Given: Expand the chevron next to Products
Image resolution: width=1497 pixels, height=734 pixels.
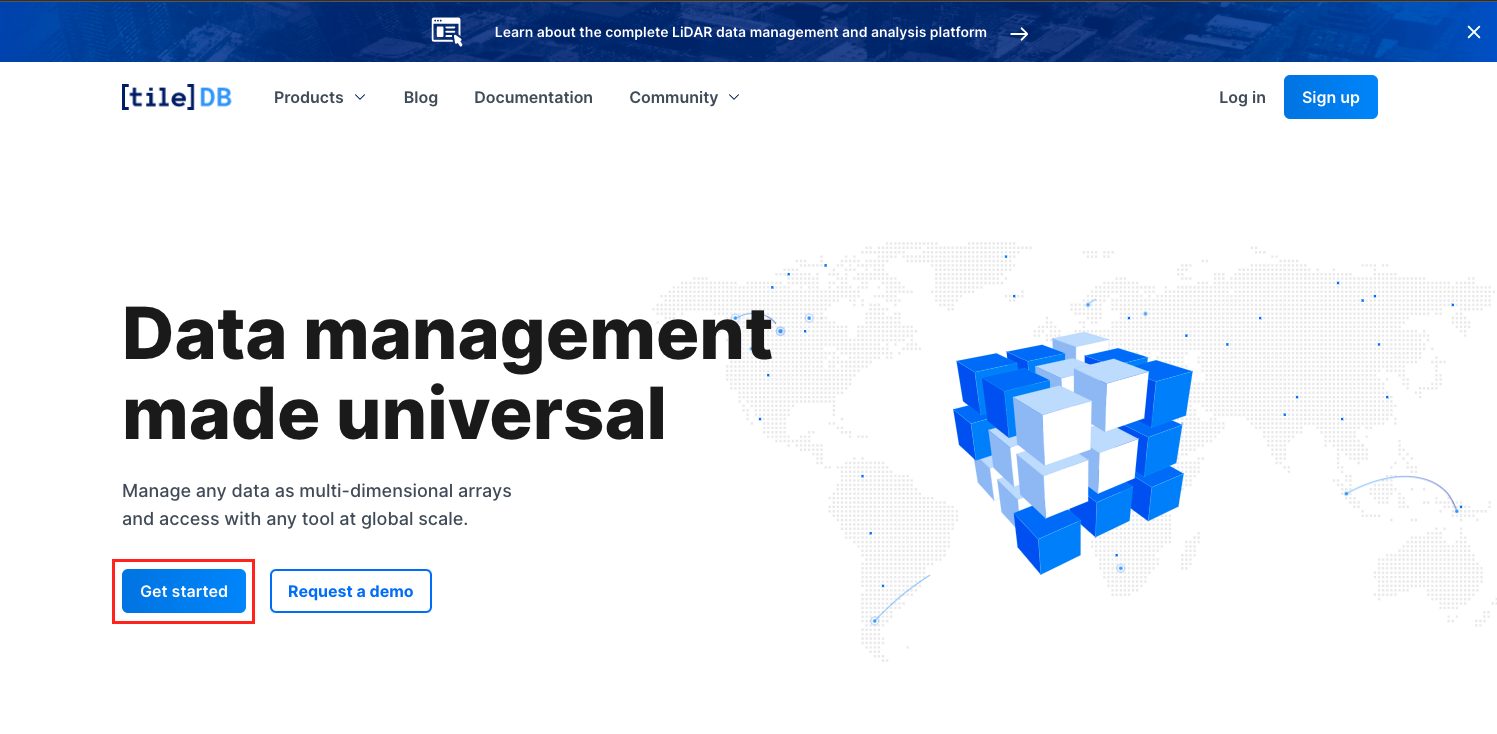Looking at the screenshot, I should (360, 97).
